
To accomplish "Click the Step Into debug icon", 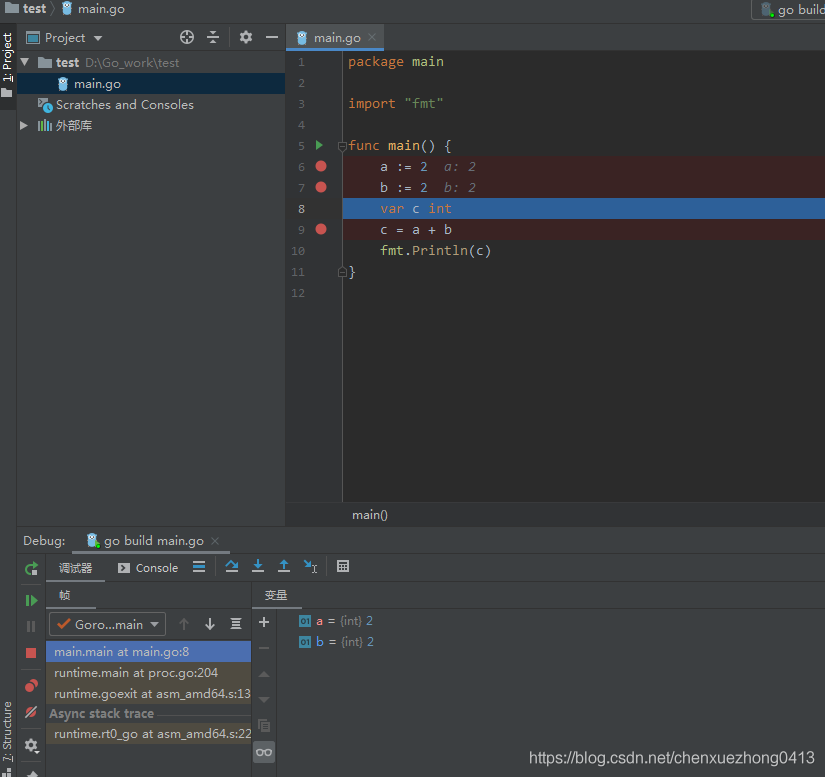I will pyautogui.click(x=258, y=566).
